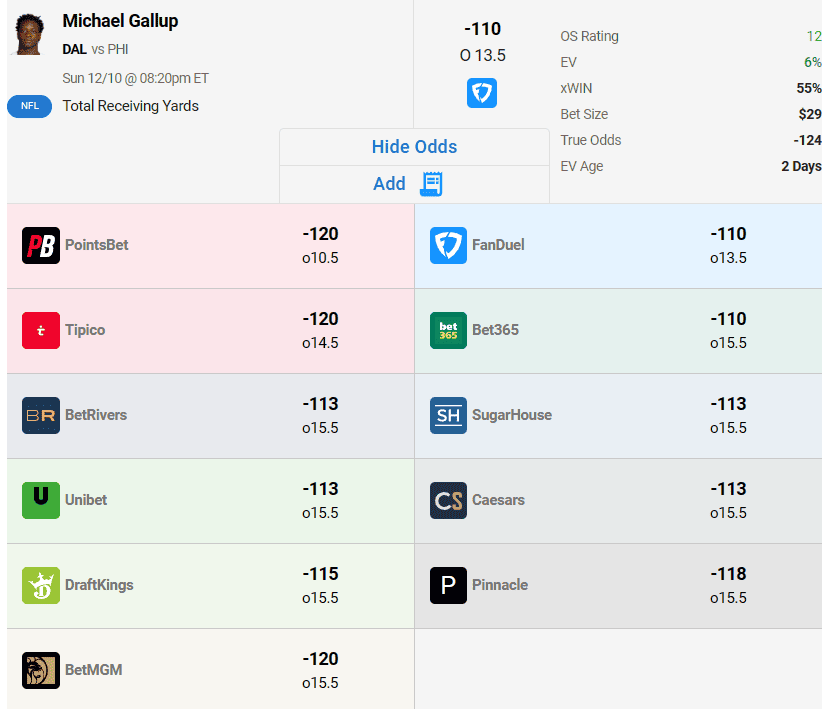The width and height of the screenshot is (834, 709).
Task: Click the BetRivers logo icon
Action: pyautogui.click(x=41, y=416)
